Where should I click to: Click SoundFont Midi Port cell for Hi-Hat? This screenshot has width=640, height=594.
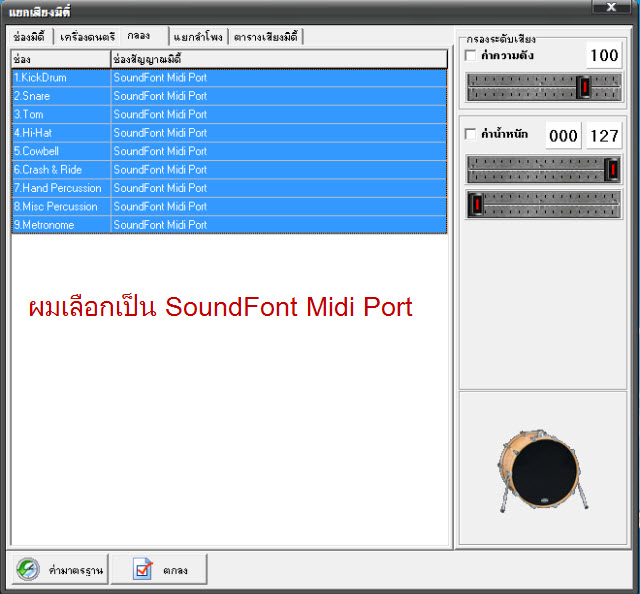click(279, 133)
